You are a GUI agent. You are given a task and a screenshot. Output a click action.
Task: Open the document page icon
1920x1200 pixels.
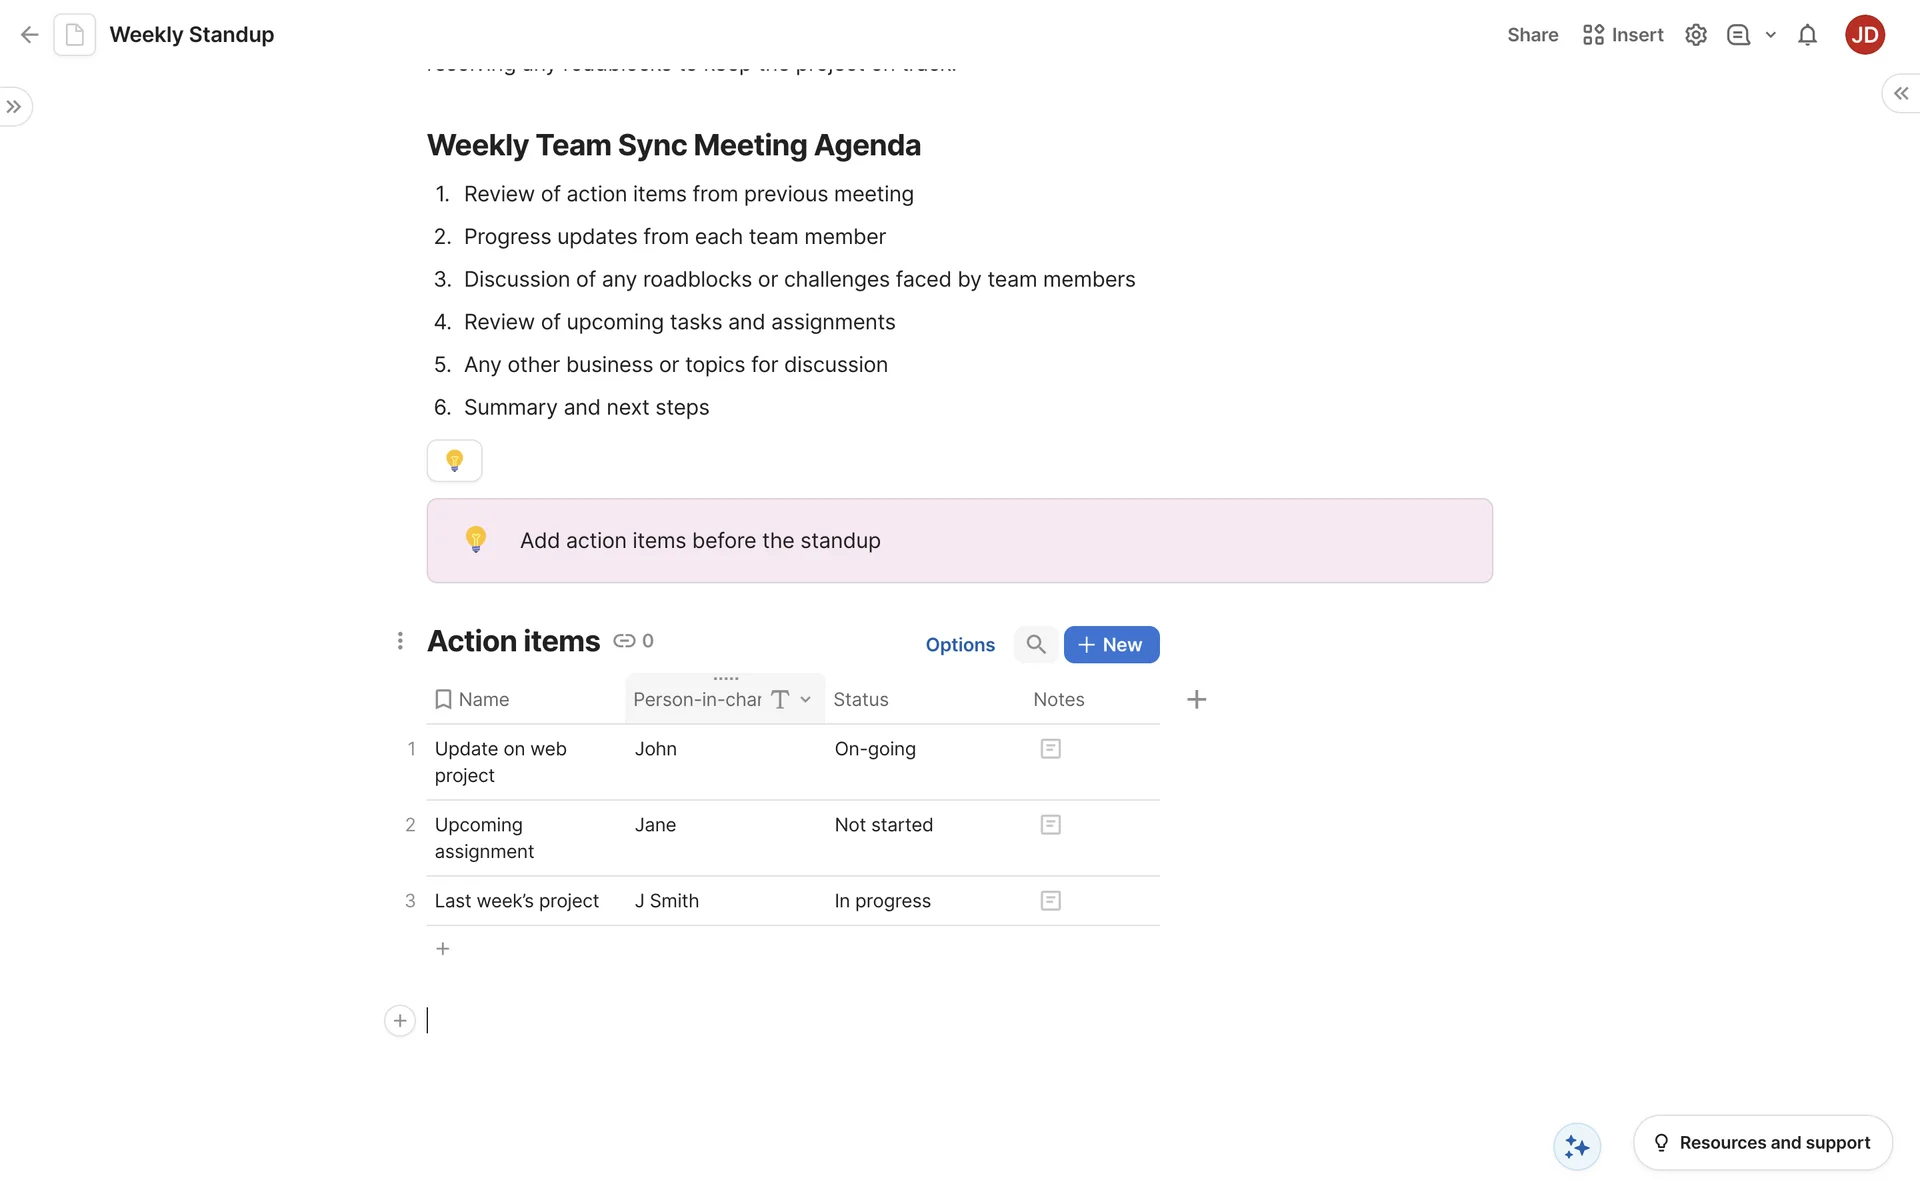pyautogui.click(x=75, y=35)
